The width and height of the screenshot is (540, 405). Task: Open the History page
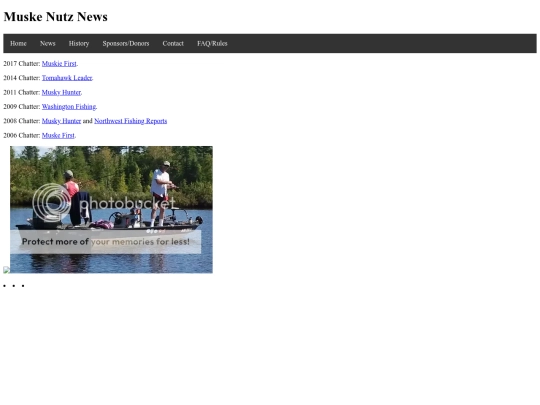click(x=79, y=43)
